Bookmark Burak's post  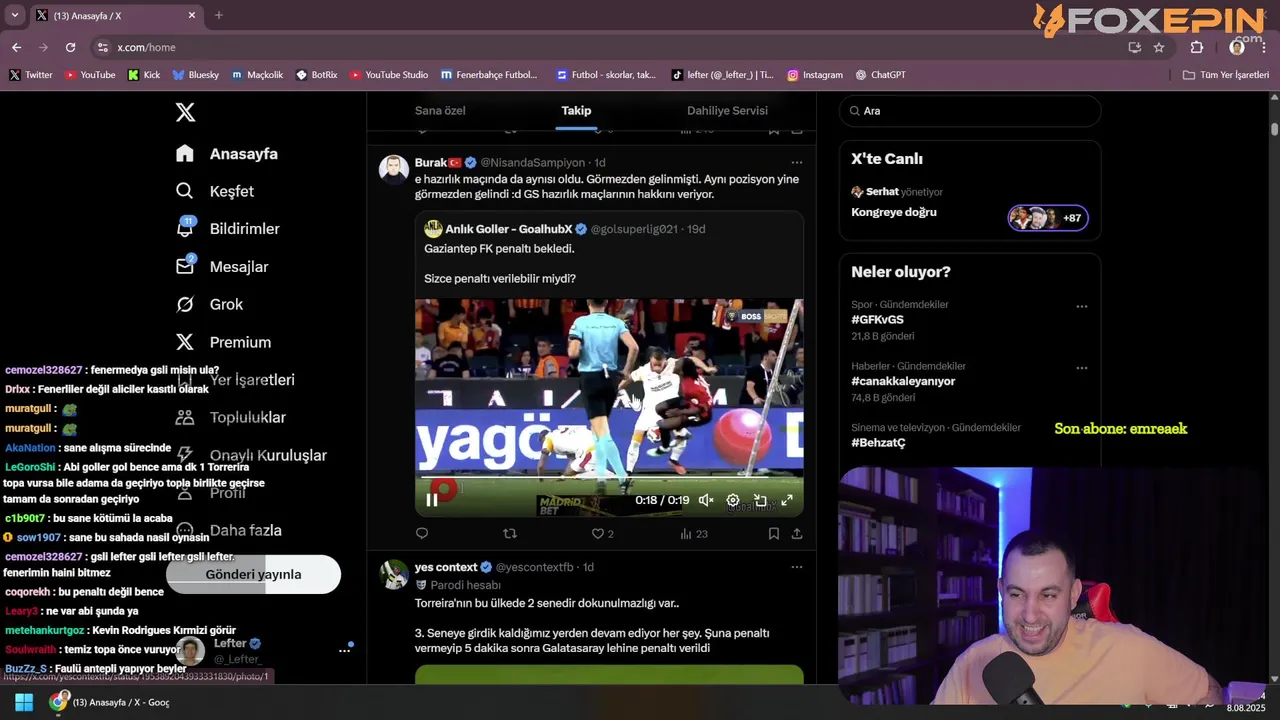pyautogui.click(x=774, y=534)
